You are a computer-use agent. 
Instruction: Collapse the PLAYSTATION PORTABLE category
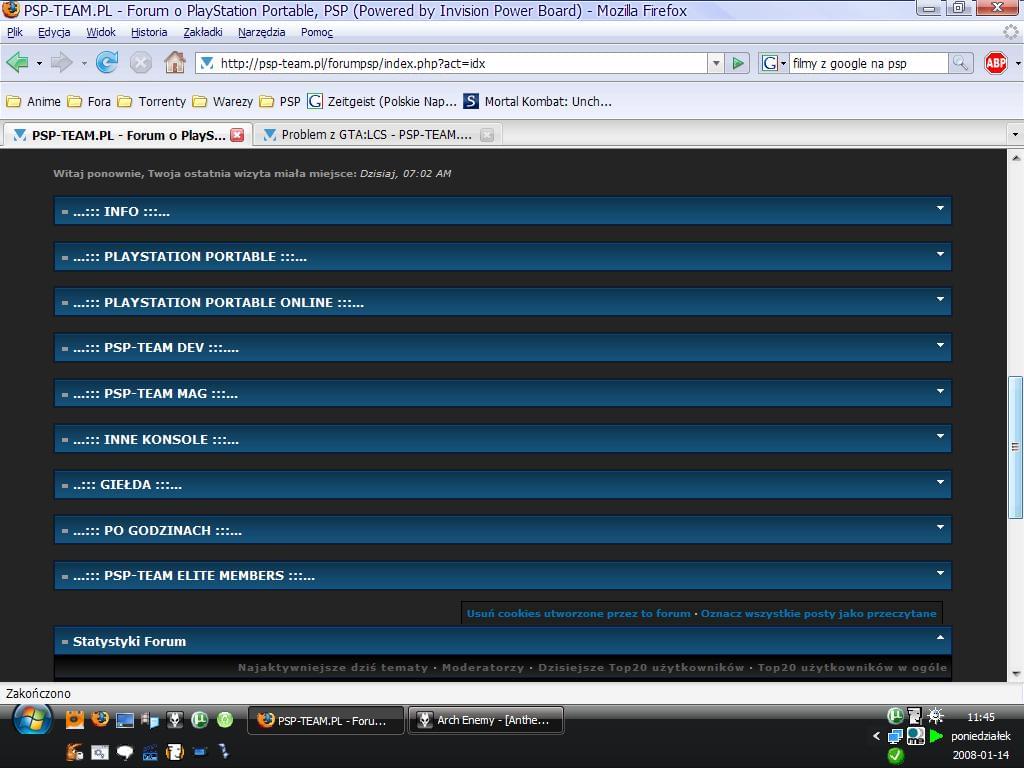pos(940,254)
